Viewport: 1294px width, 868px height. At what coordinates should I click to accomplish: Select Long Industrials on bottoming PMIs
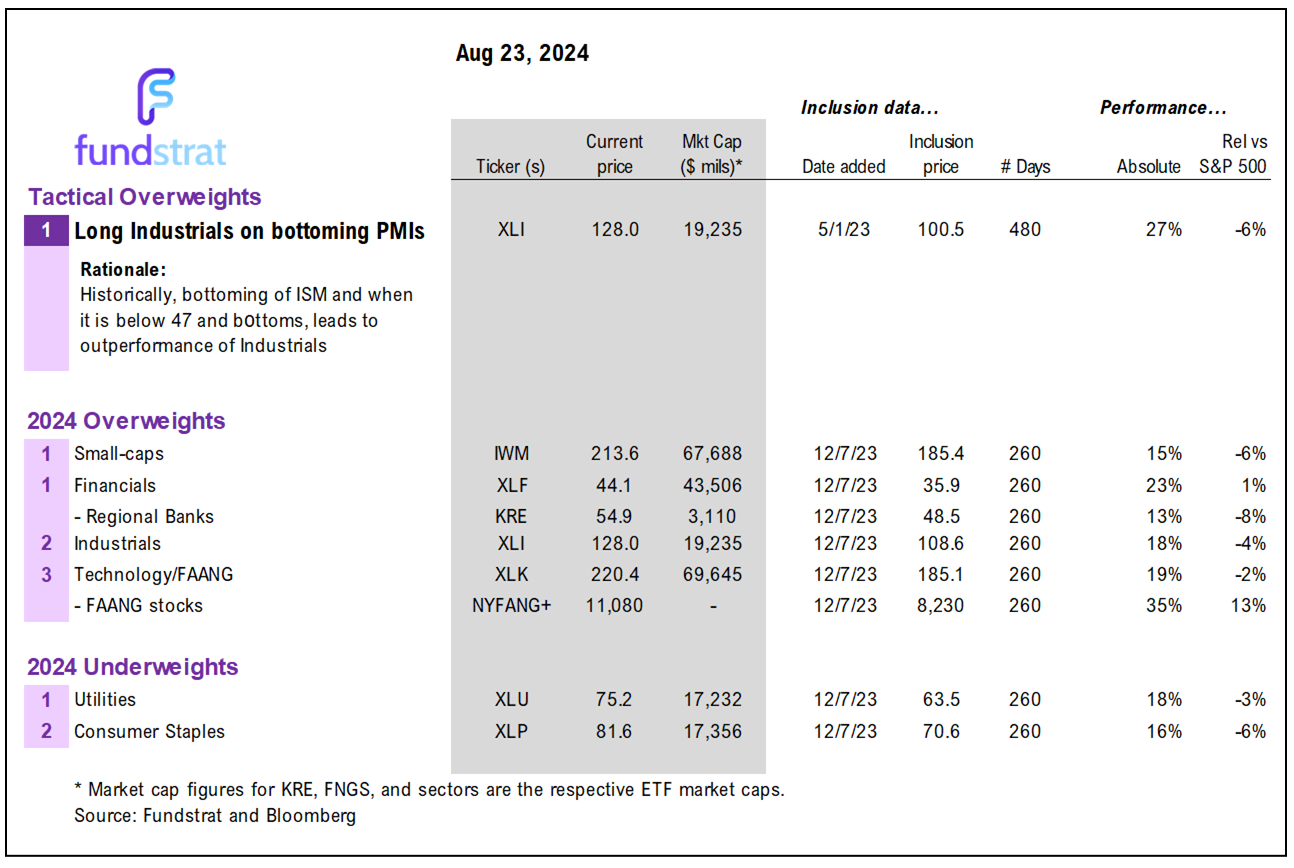click(x=249, y=231)
